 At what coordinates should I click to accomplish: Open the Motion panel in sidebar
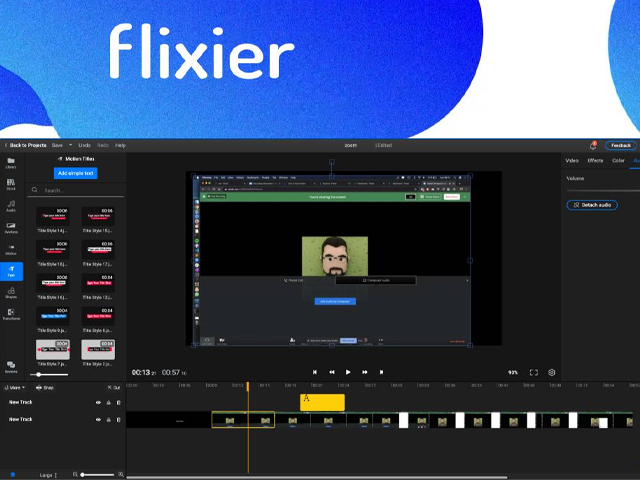click(x=11, y=249)
